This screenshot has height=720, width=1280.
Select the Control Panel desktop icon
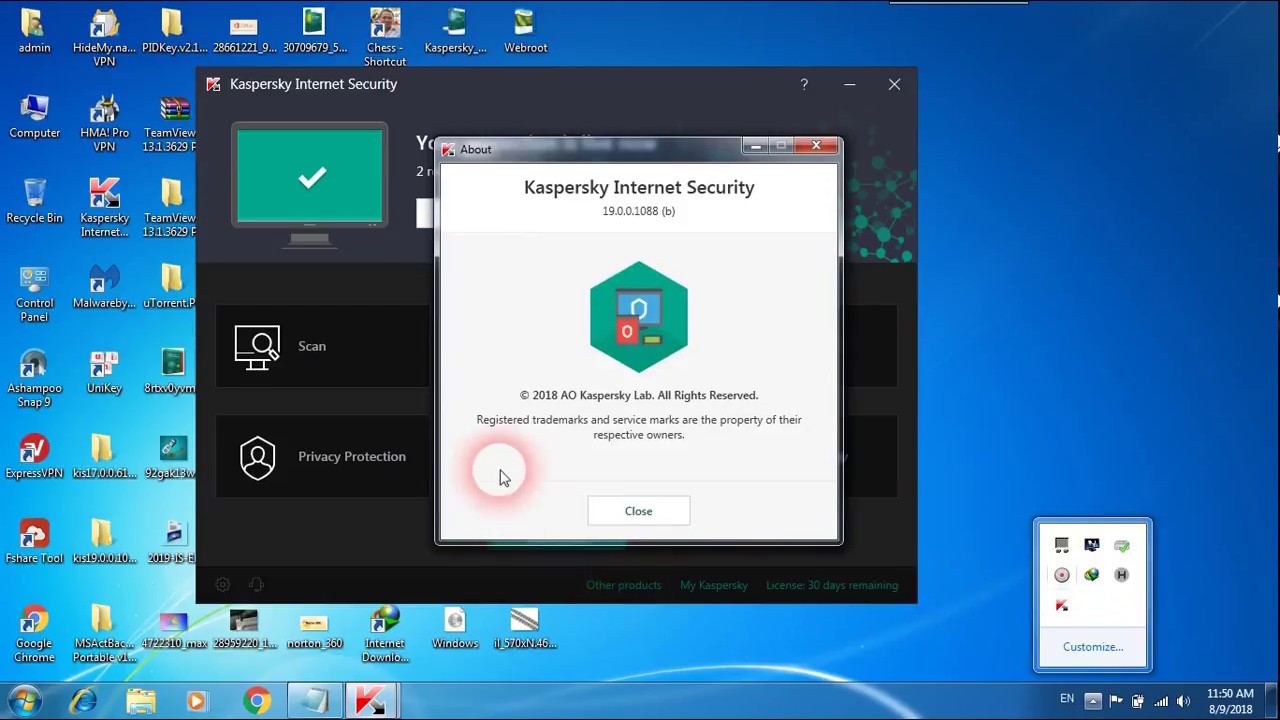tap(34, 294)
